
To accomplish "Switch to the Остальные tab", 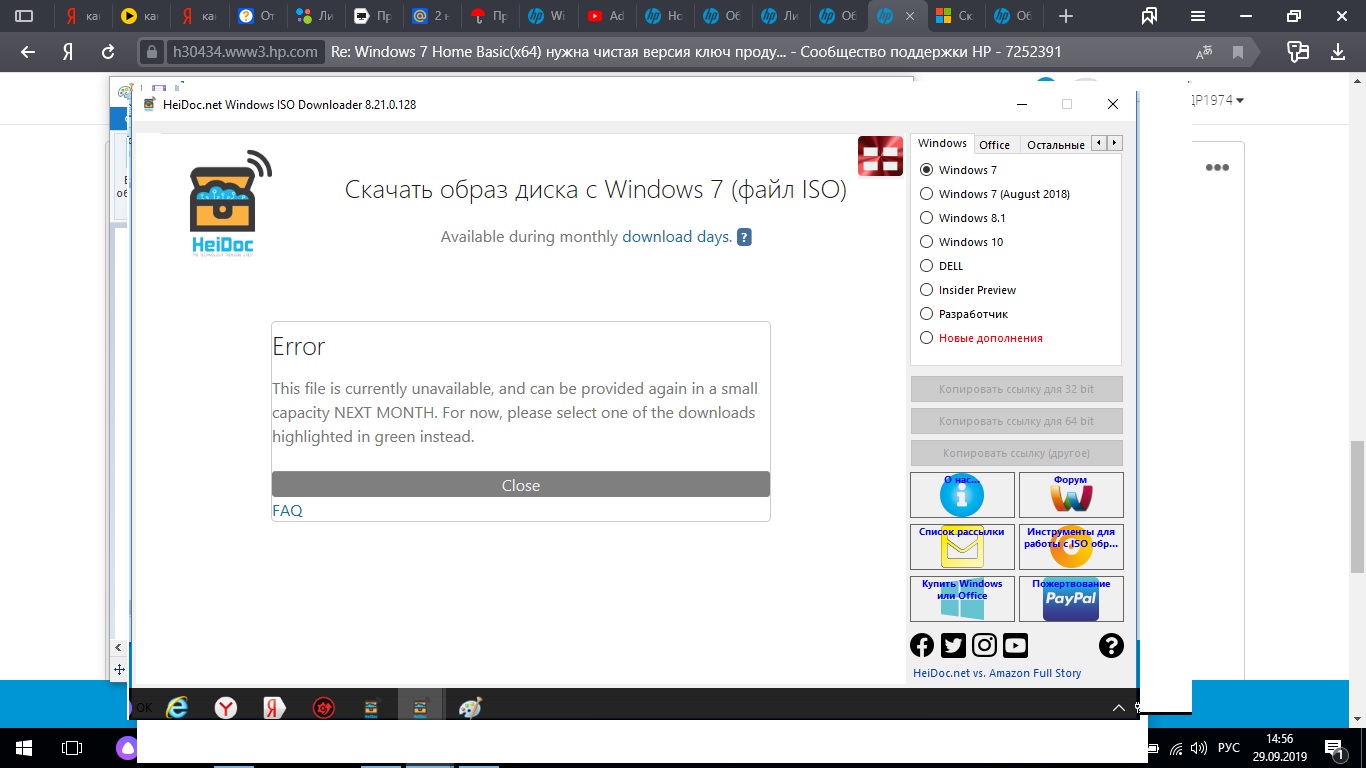I will click(x=1056, y=145).
